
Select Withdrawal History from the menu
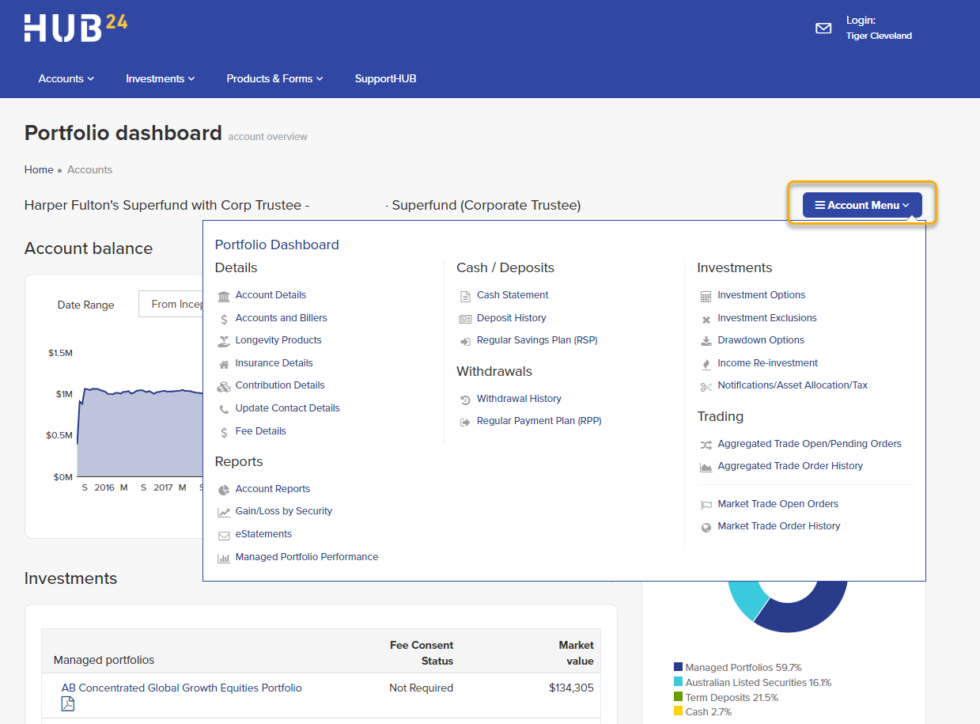click(518, 399)
